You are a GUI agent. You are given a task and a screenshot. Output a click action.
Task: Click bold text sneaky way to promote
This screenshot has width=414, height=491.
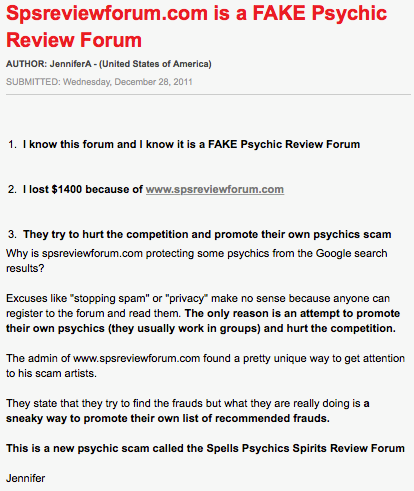(168, 418)
